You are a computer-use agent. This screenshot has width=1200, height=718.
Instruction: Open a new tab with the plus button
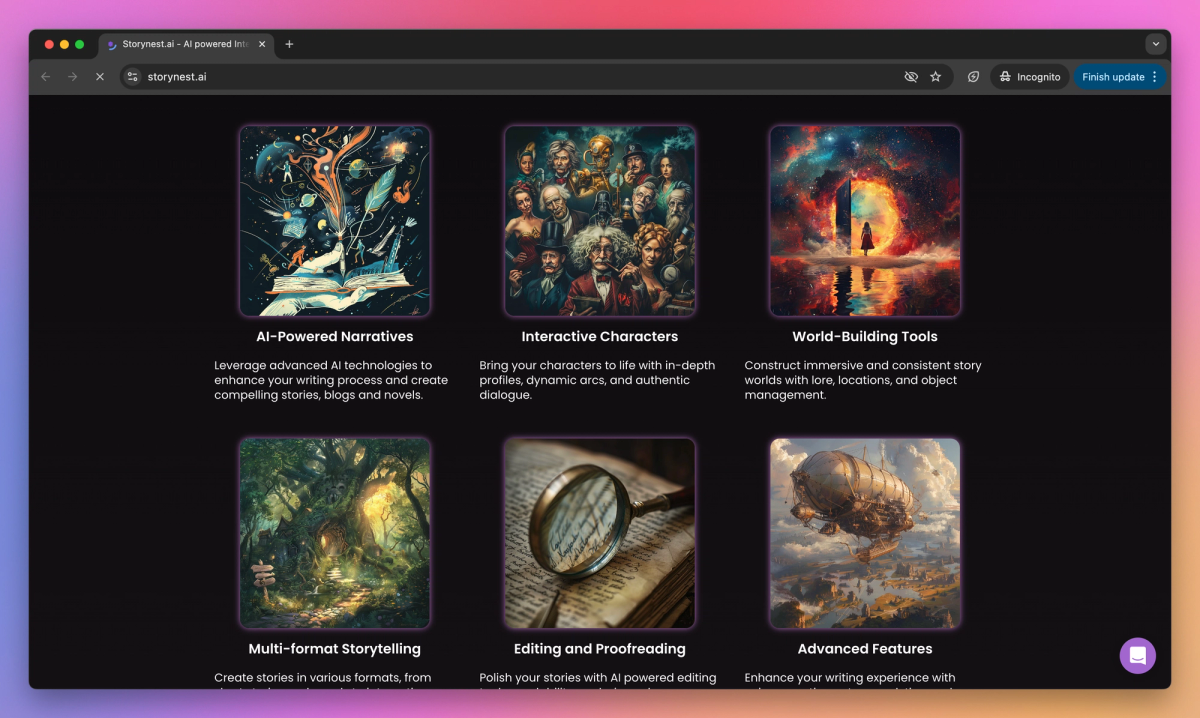[289, 44]
